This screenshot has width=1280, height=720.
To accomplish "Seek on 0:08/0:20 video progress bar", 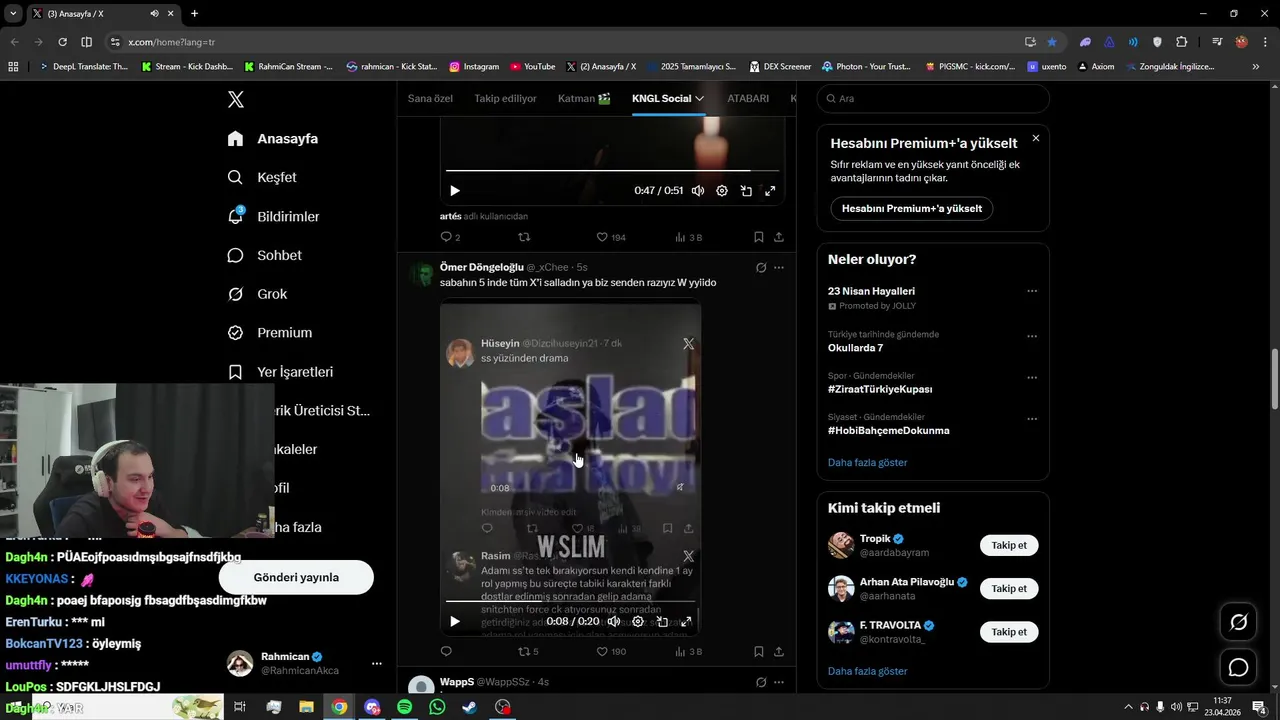I will tap(570, 602).
